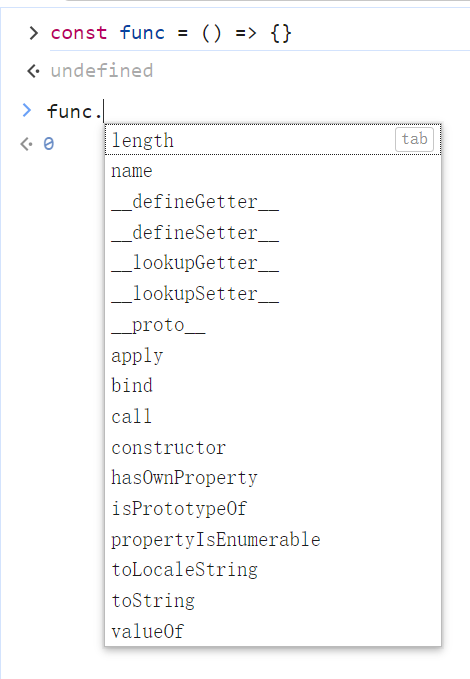Select toLocaleString suggestion

[273, 570]
